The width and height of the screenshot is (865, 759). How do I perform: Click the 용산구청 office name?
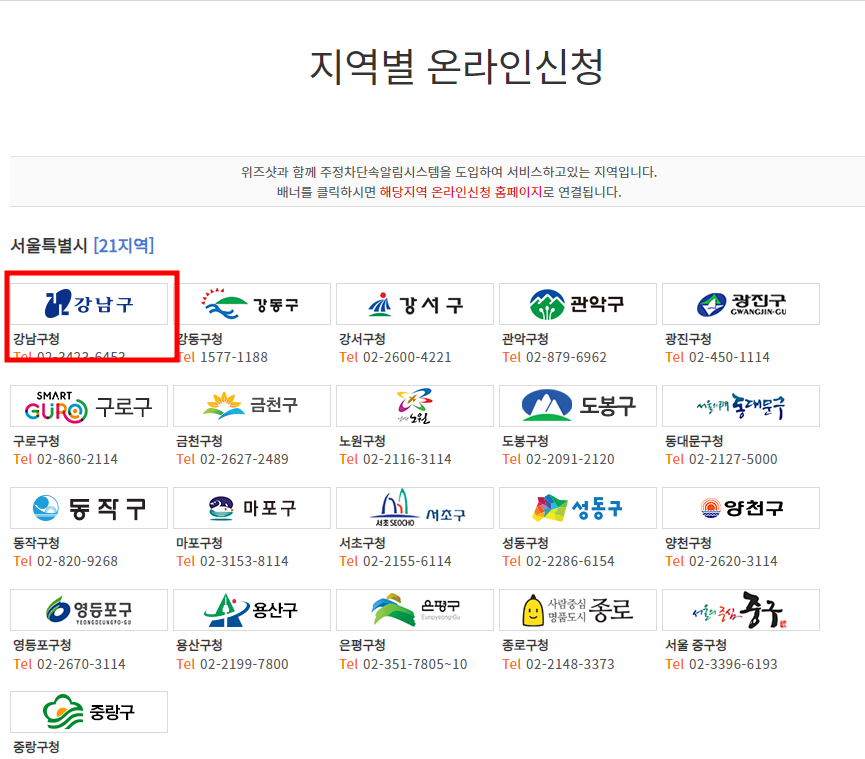pyautogui.click(x=199, y=645)
